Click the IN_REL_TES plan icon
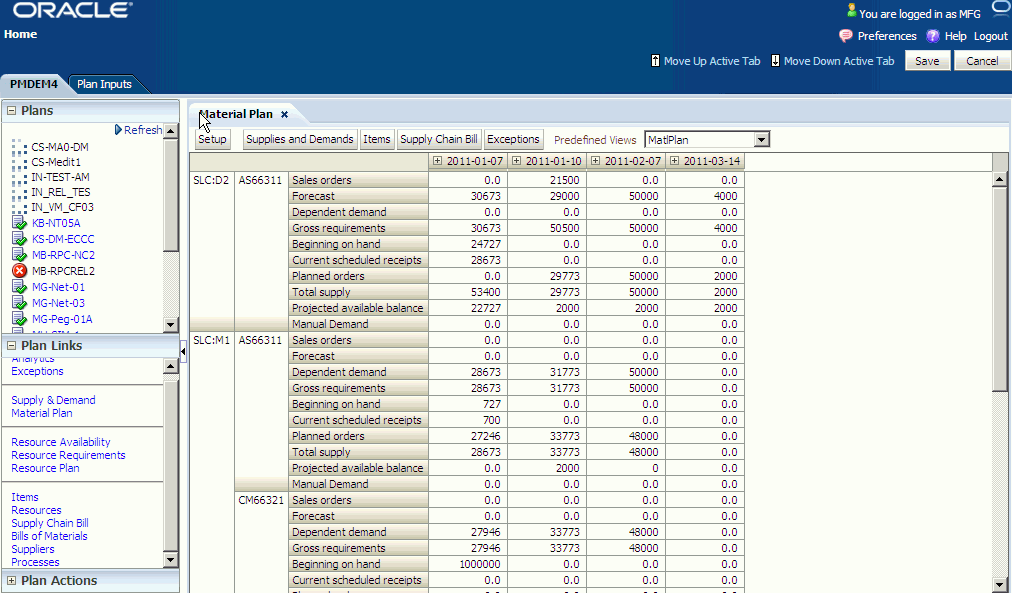Screen dimensions: 1012x593 pos(19,192)
